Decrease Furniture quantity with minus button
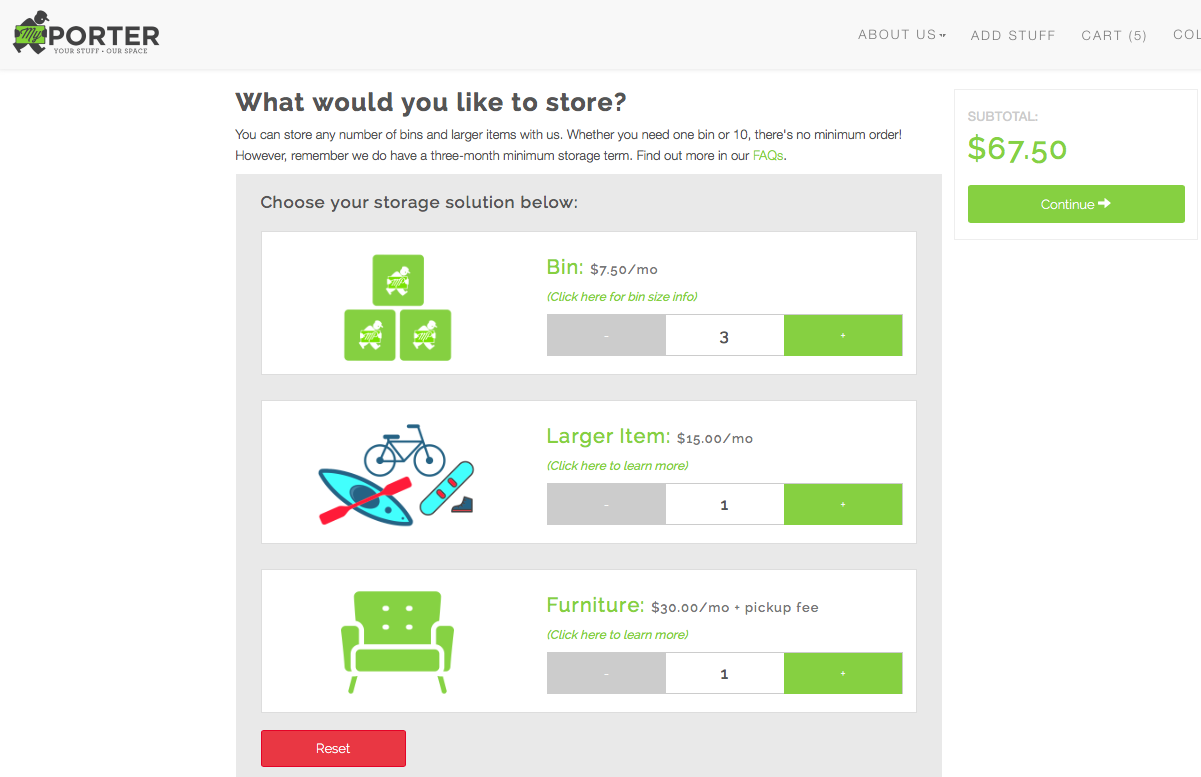 tap(606, 674)
